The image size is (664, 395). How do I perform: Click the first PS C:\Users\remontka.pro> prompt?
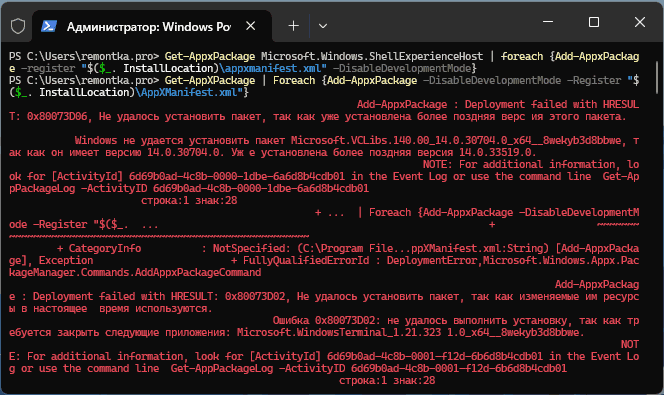pos(84,56)
